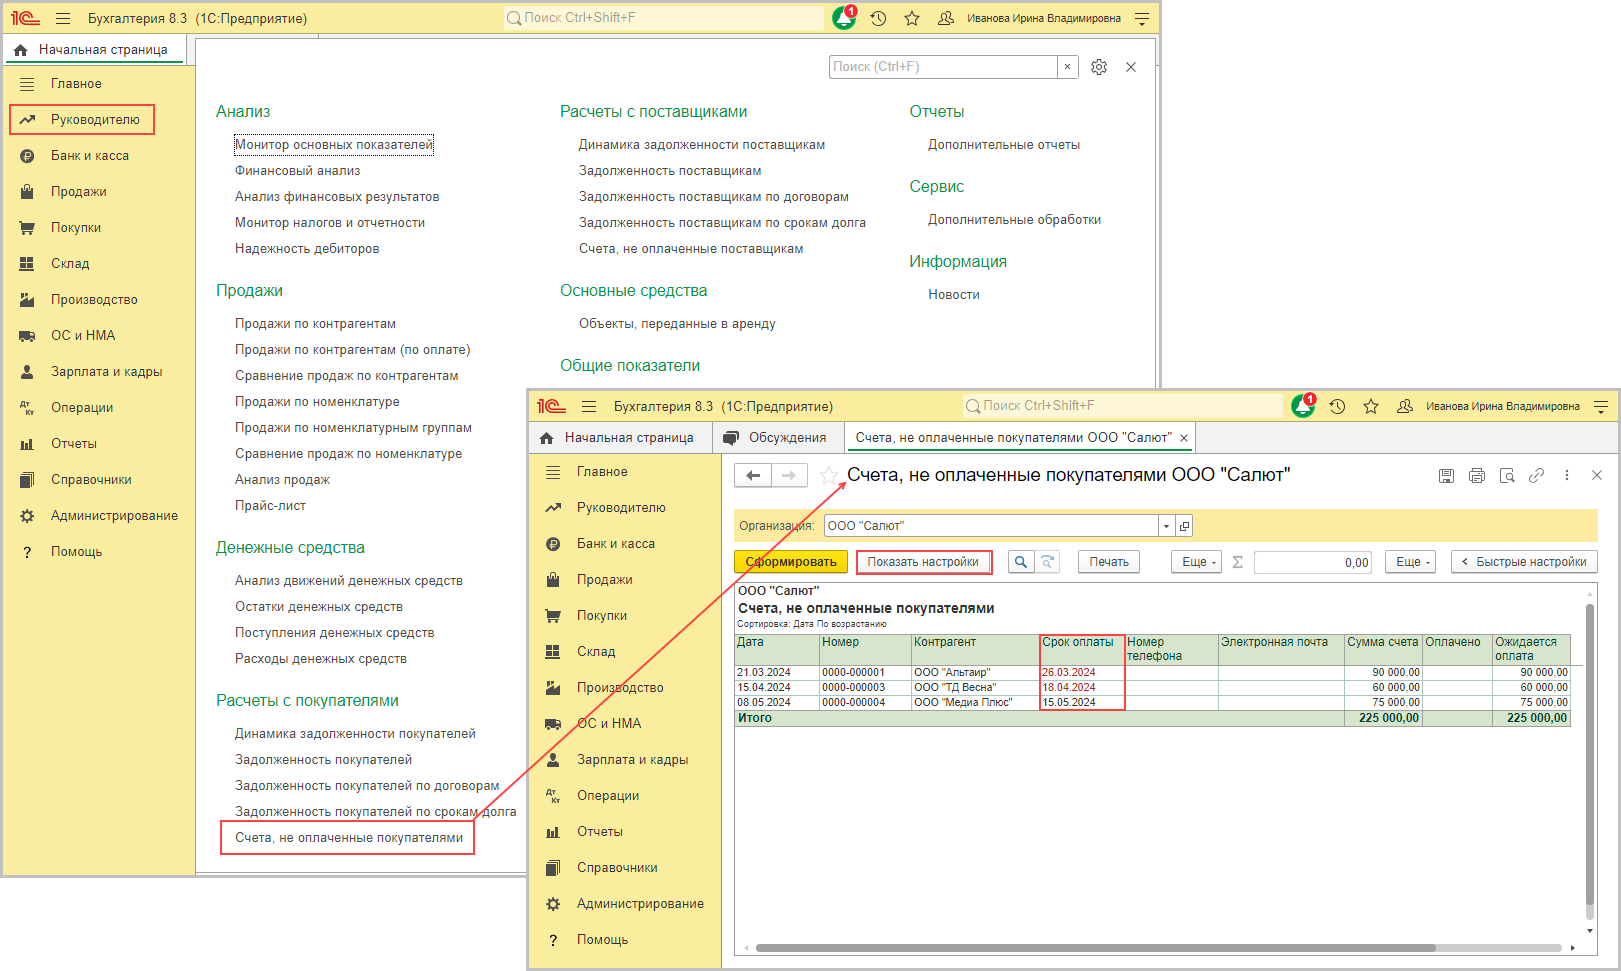The height and width of the screenshot is (971, 1621).
Task: Click the magnifier find button in report toolbar
Action: [x=1020, y=562]
